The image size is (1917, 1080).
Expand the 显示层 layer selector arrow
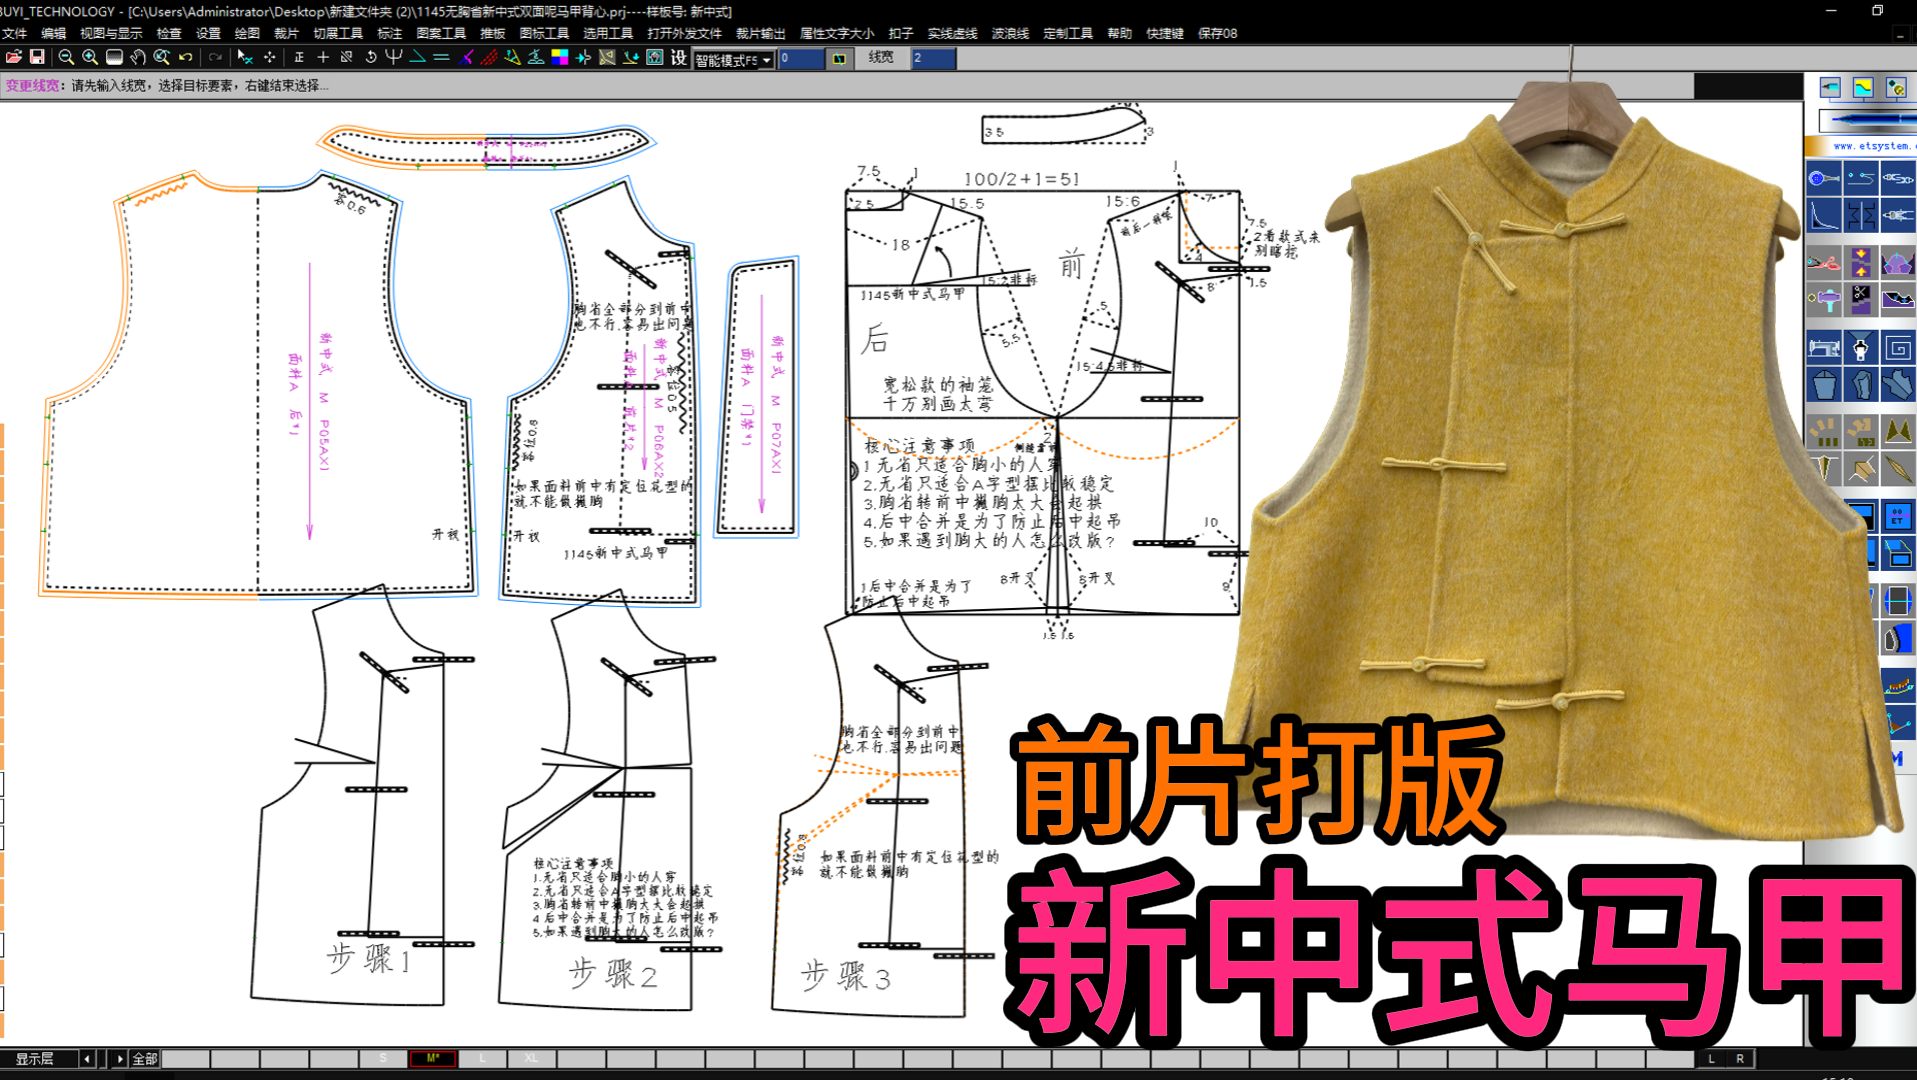pos(121,1057)
